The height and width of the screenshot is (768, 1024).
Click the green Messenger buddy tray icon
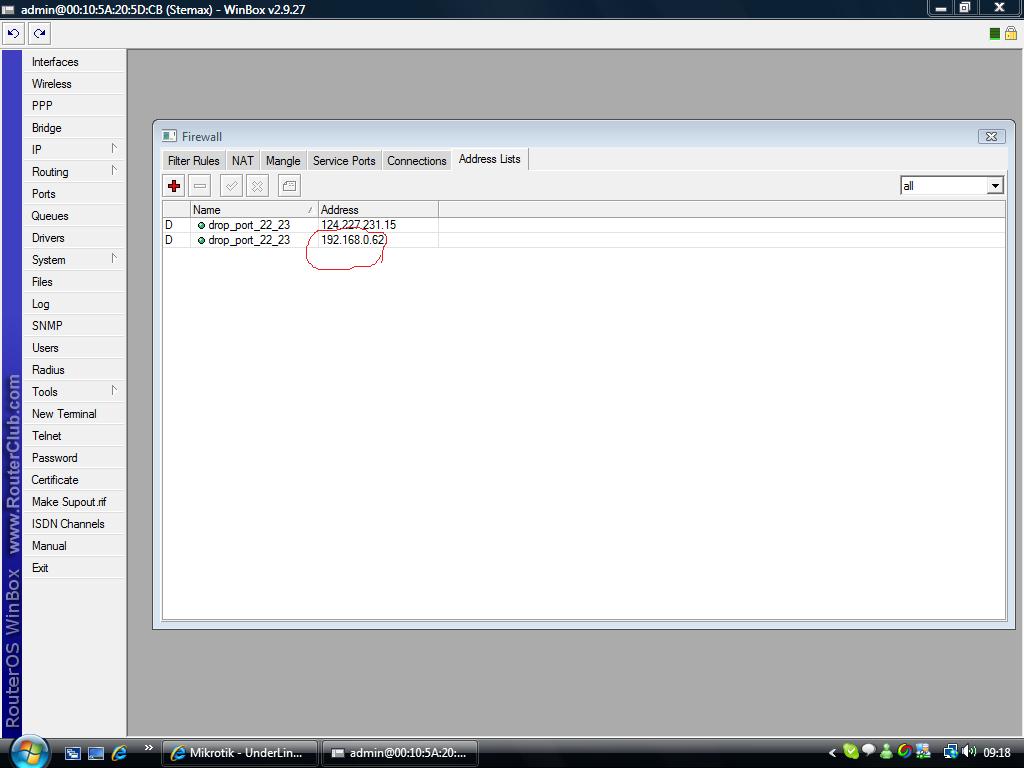click(886, 752)
